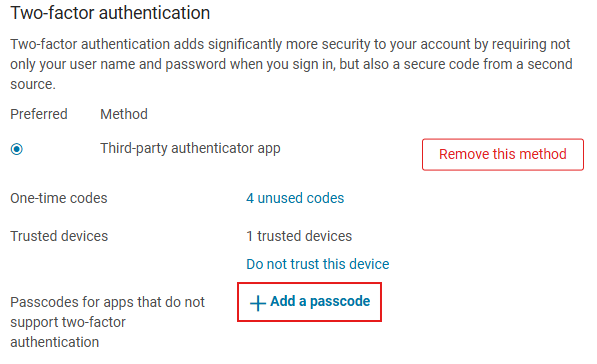The height and width of the screenshot is (364, 597).
Task: Click the word authentication under passcodes label
Action: coord(54,342)
